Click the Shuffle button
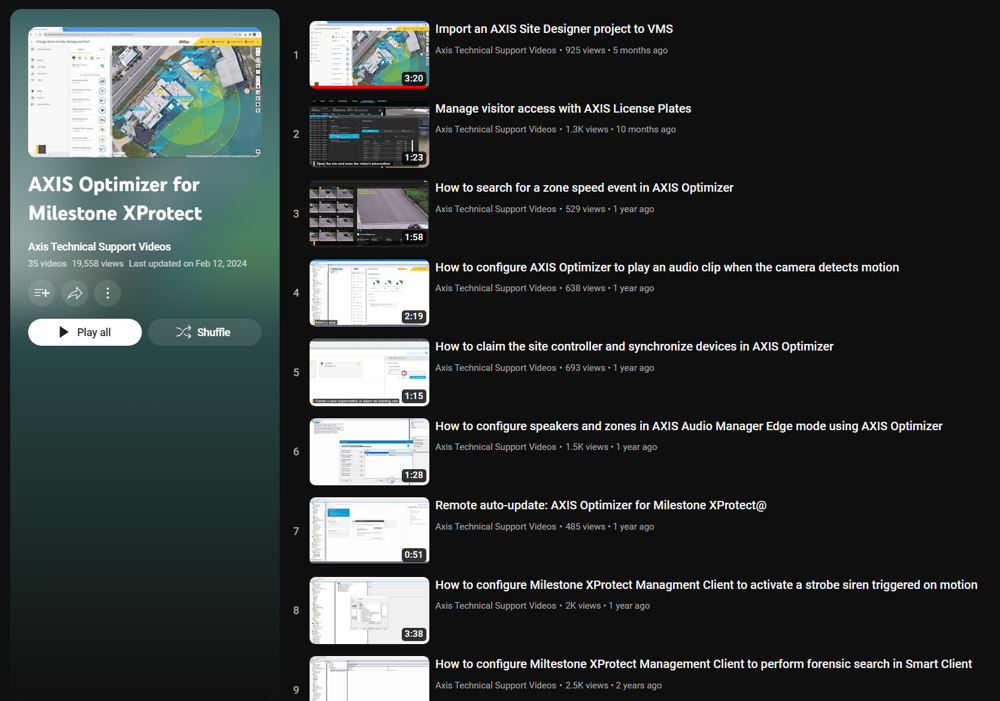Image resolution: width=1000 pixels, height=701 pixels. (204, 332)
